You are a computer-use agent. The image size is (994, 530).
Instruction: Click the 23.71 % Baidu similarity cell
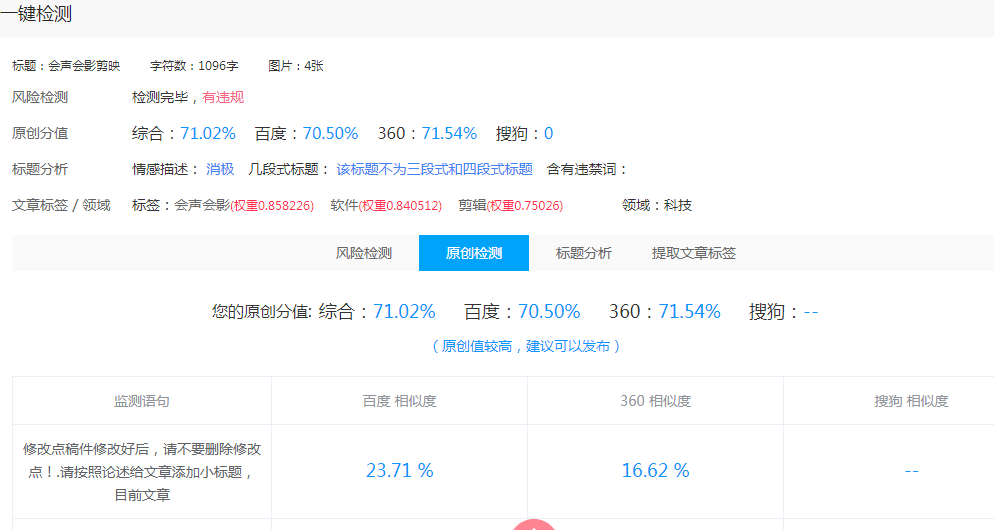(x=399, y=470)
